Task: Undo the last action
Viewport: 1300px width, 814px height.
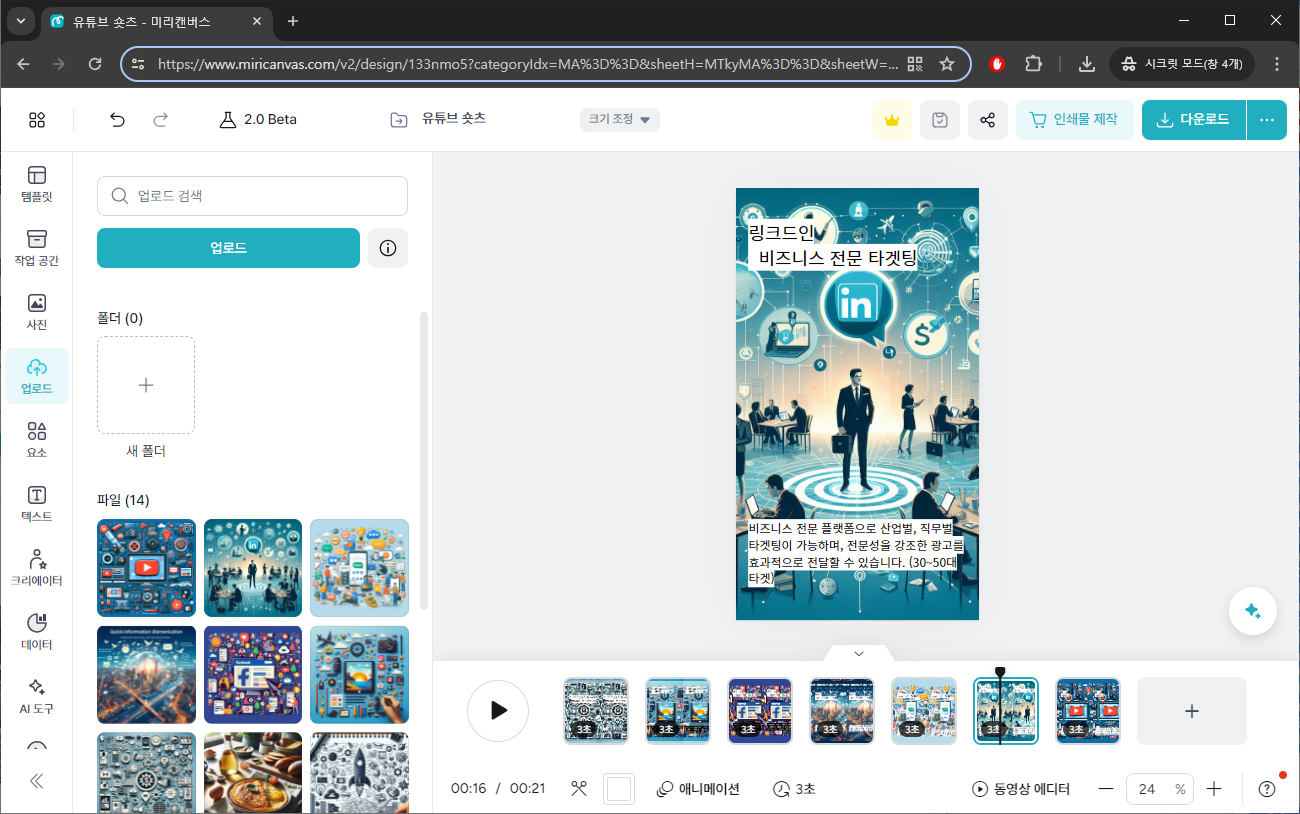Action: coord(117,120)
